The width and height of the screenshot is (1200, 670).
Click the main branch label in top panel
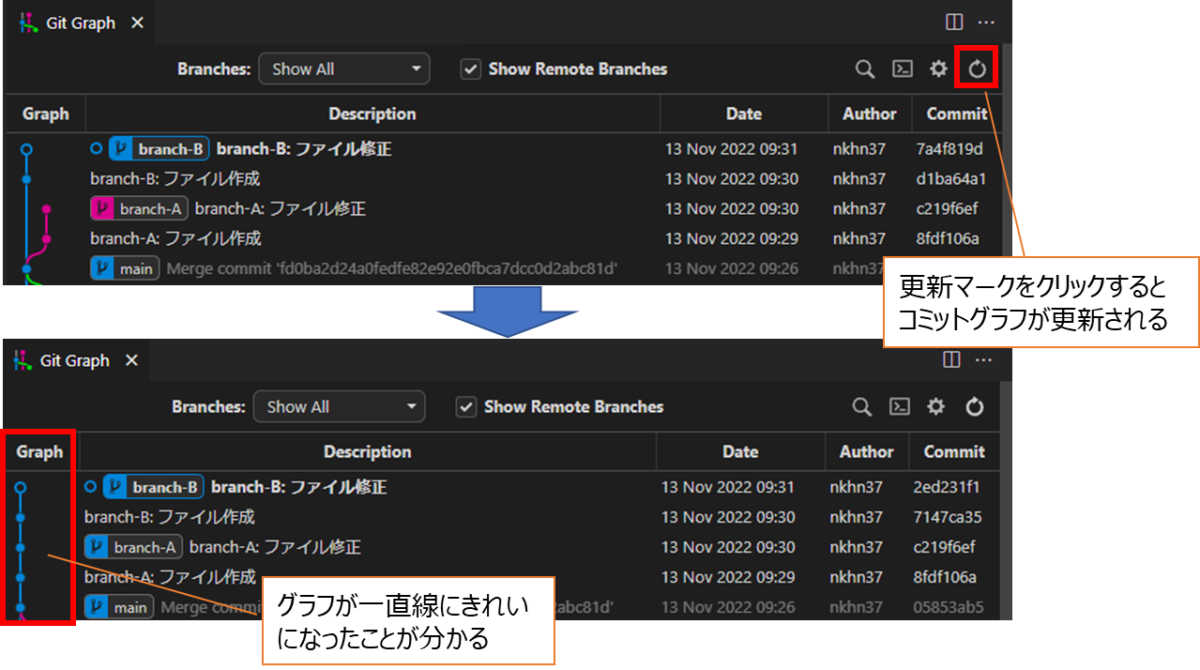(x=125, y=269)
